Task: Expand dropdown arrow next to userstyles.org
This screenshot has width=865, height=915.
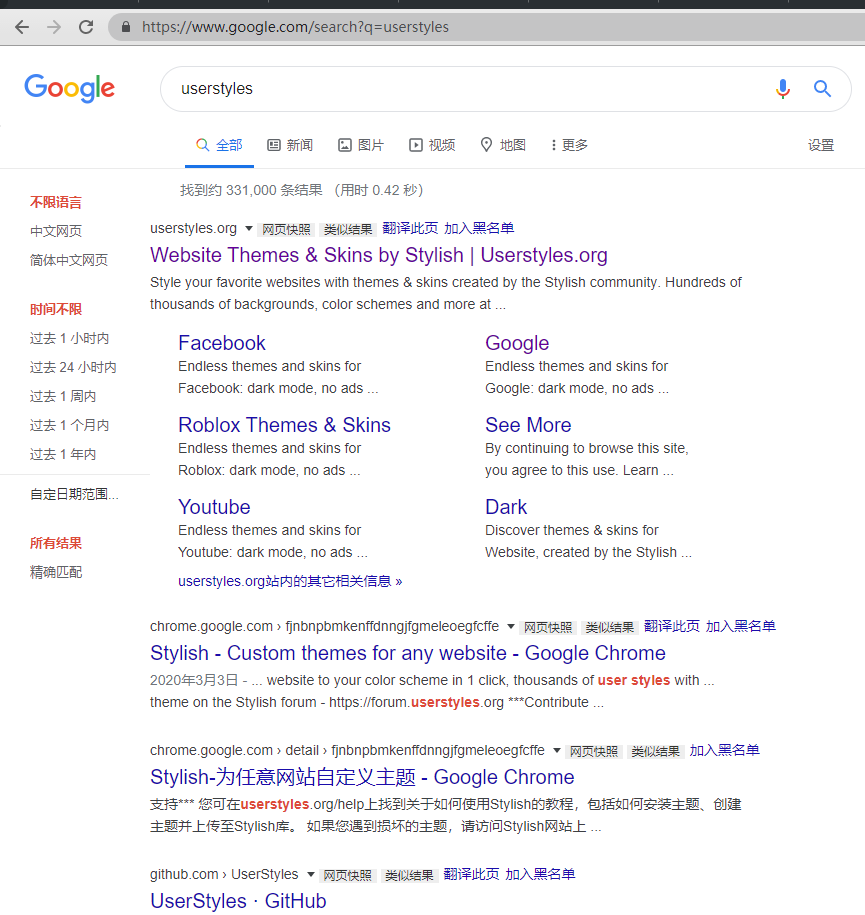Action: [249, 228]
